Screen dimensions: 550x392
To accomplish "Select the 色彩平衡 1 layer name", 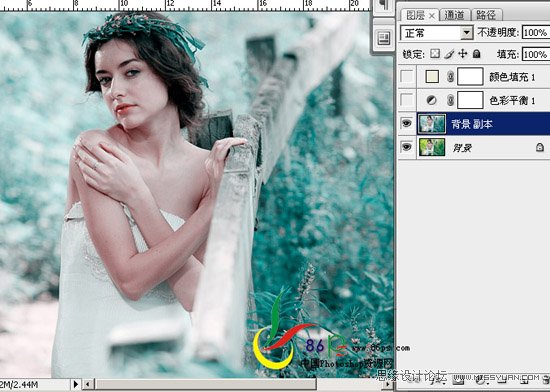I will pos(512,101).
